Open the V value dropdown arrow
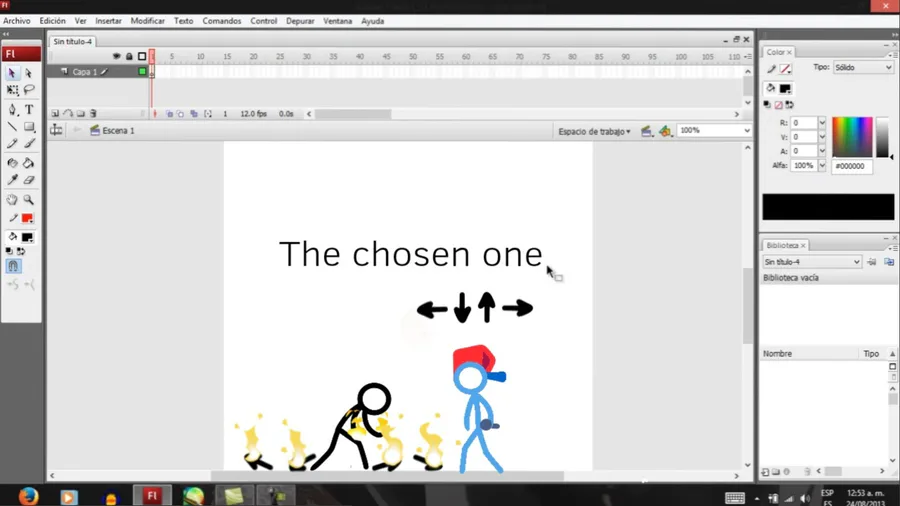 pyautogui.click(x=822, y=137)
